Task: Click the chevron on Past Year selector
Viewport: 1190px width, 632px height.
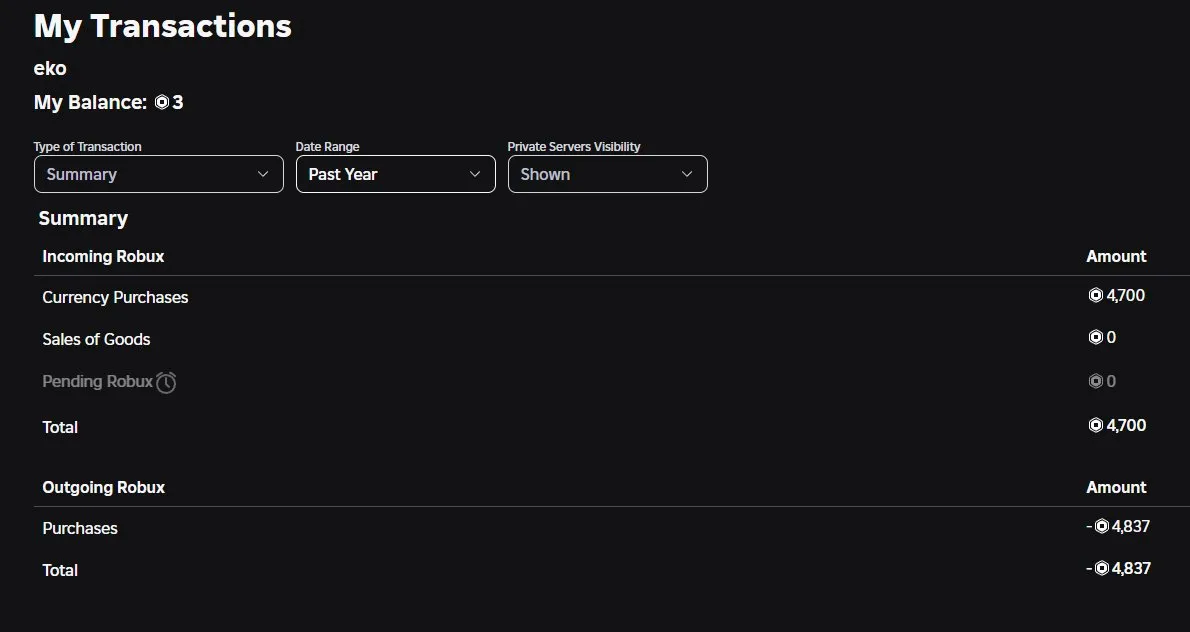Action: tap(475, 174)
